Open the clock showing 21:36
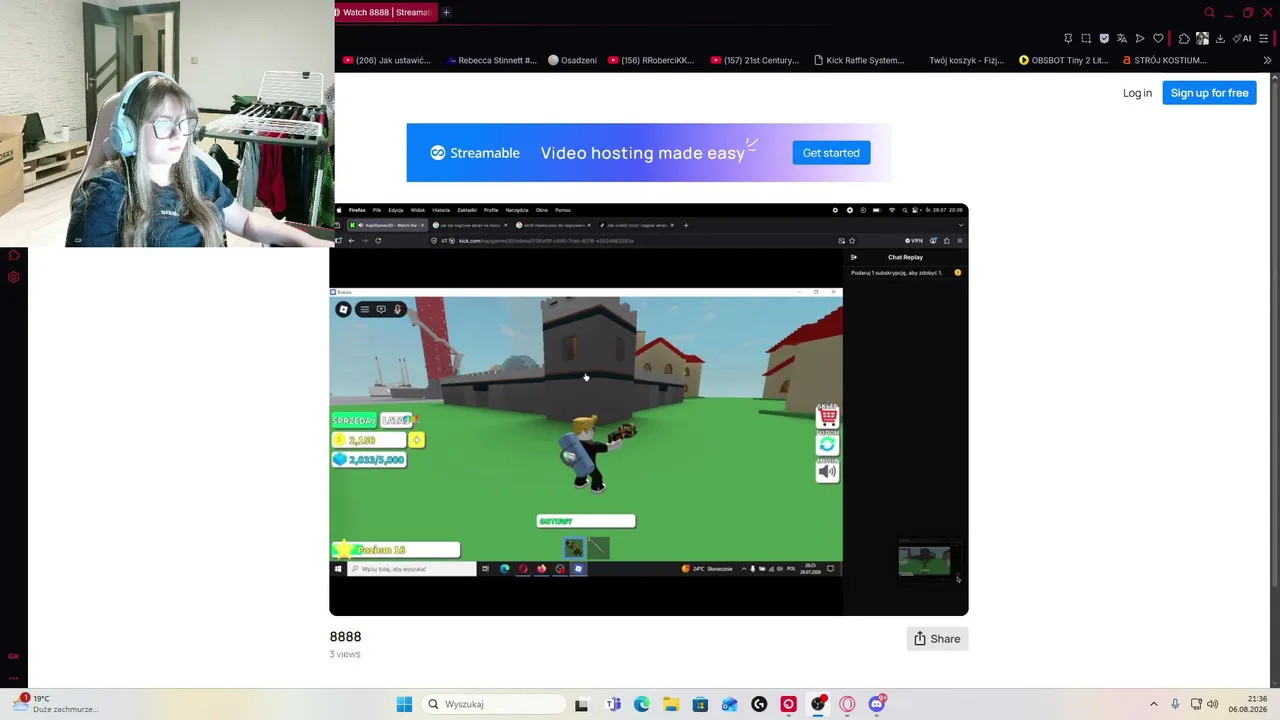1280x720 pixels. pyautogui.click(x=1248, y=704)
